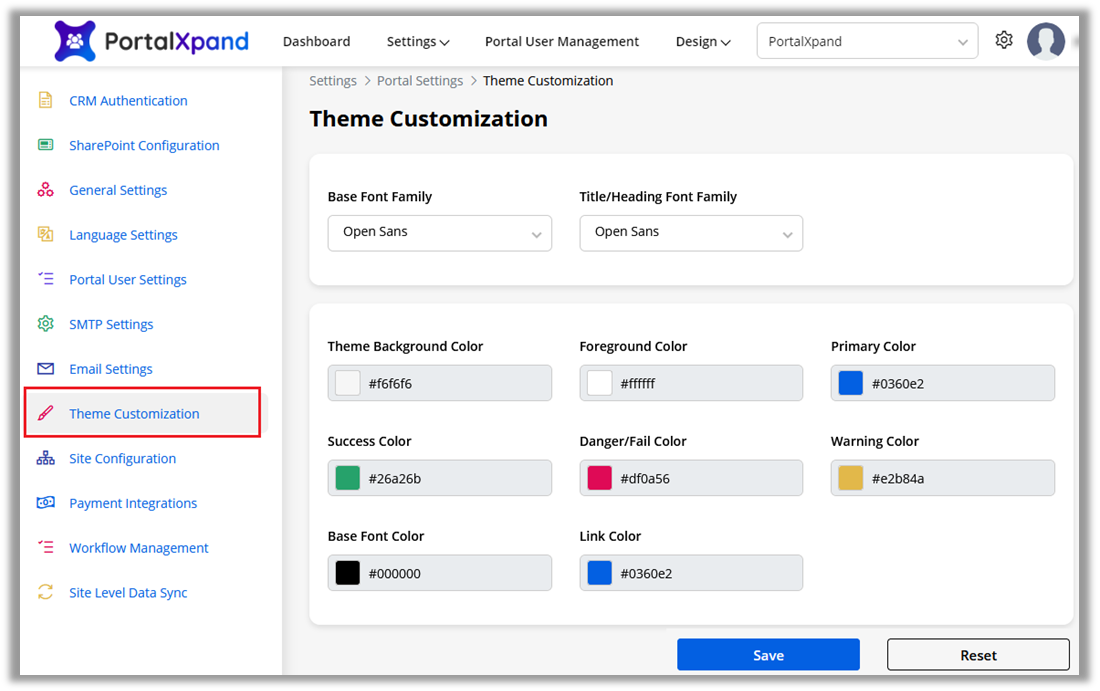Open the header settings gear icon
Viewport: 1100px width, 691px height.
pyautogui.click(x=1004, y=41)
